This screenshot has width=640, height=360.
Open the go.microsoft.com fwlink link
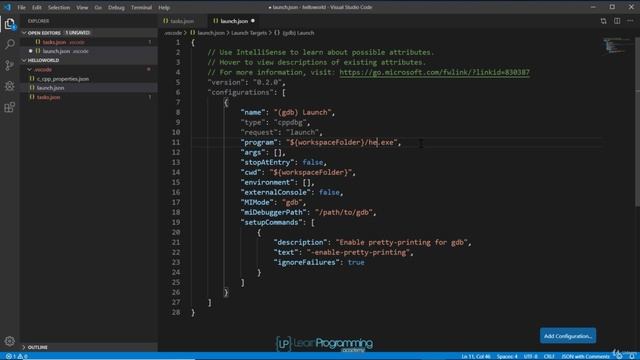click(x=434, y=72)
